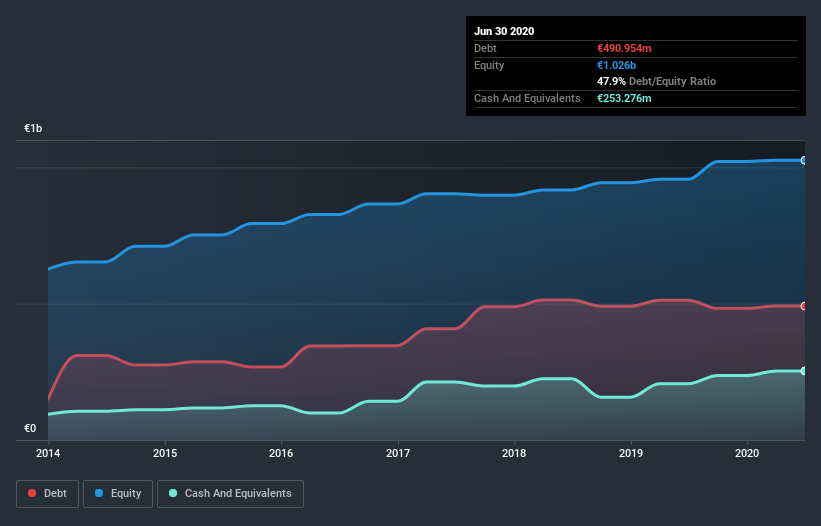Image resolution: width=821 pixels, height=526 pixels.
Task: Toggle the Equity series legend button
Action: 118,494
